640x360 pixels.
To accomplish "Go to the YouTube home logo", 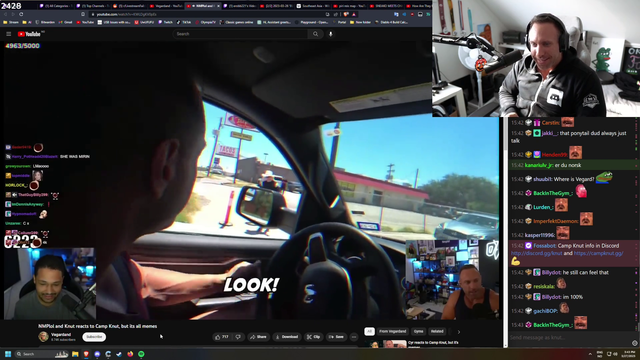I will point(29,34).
